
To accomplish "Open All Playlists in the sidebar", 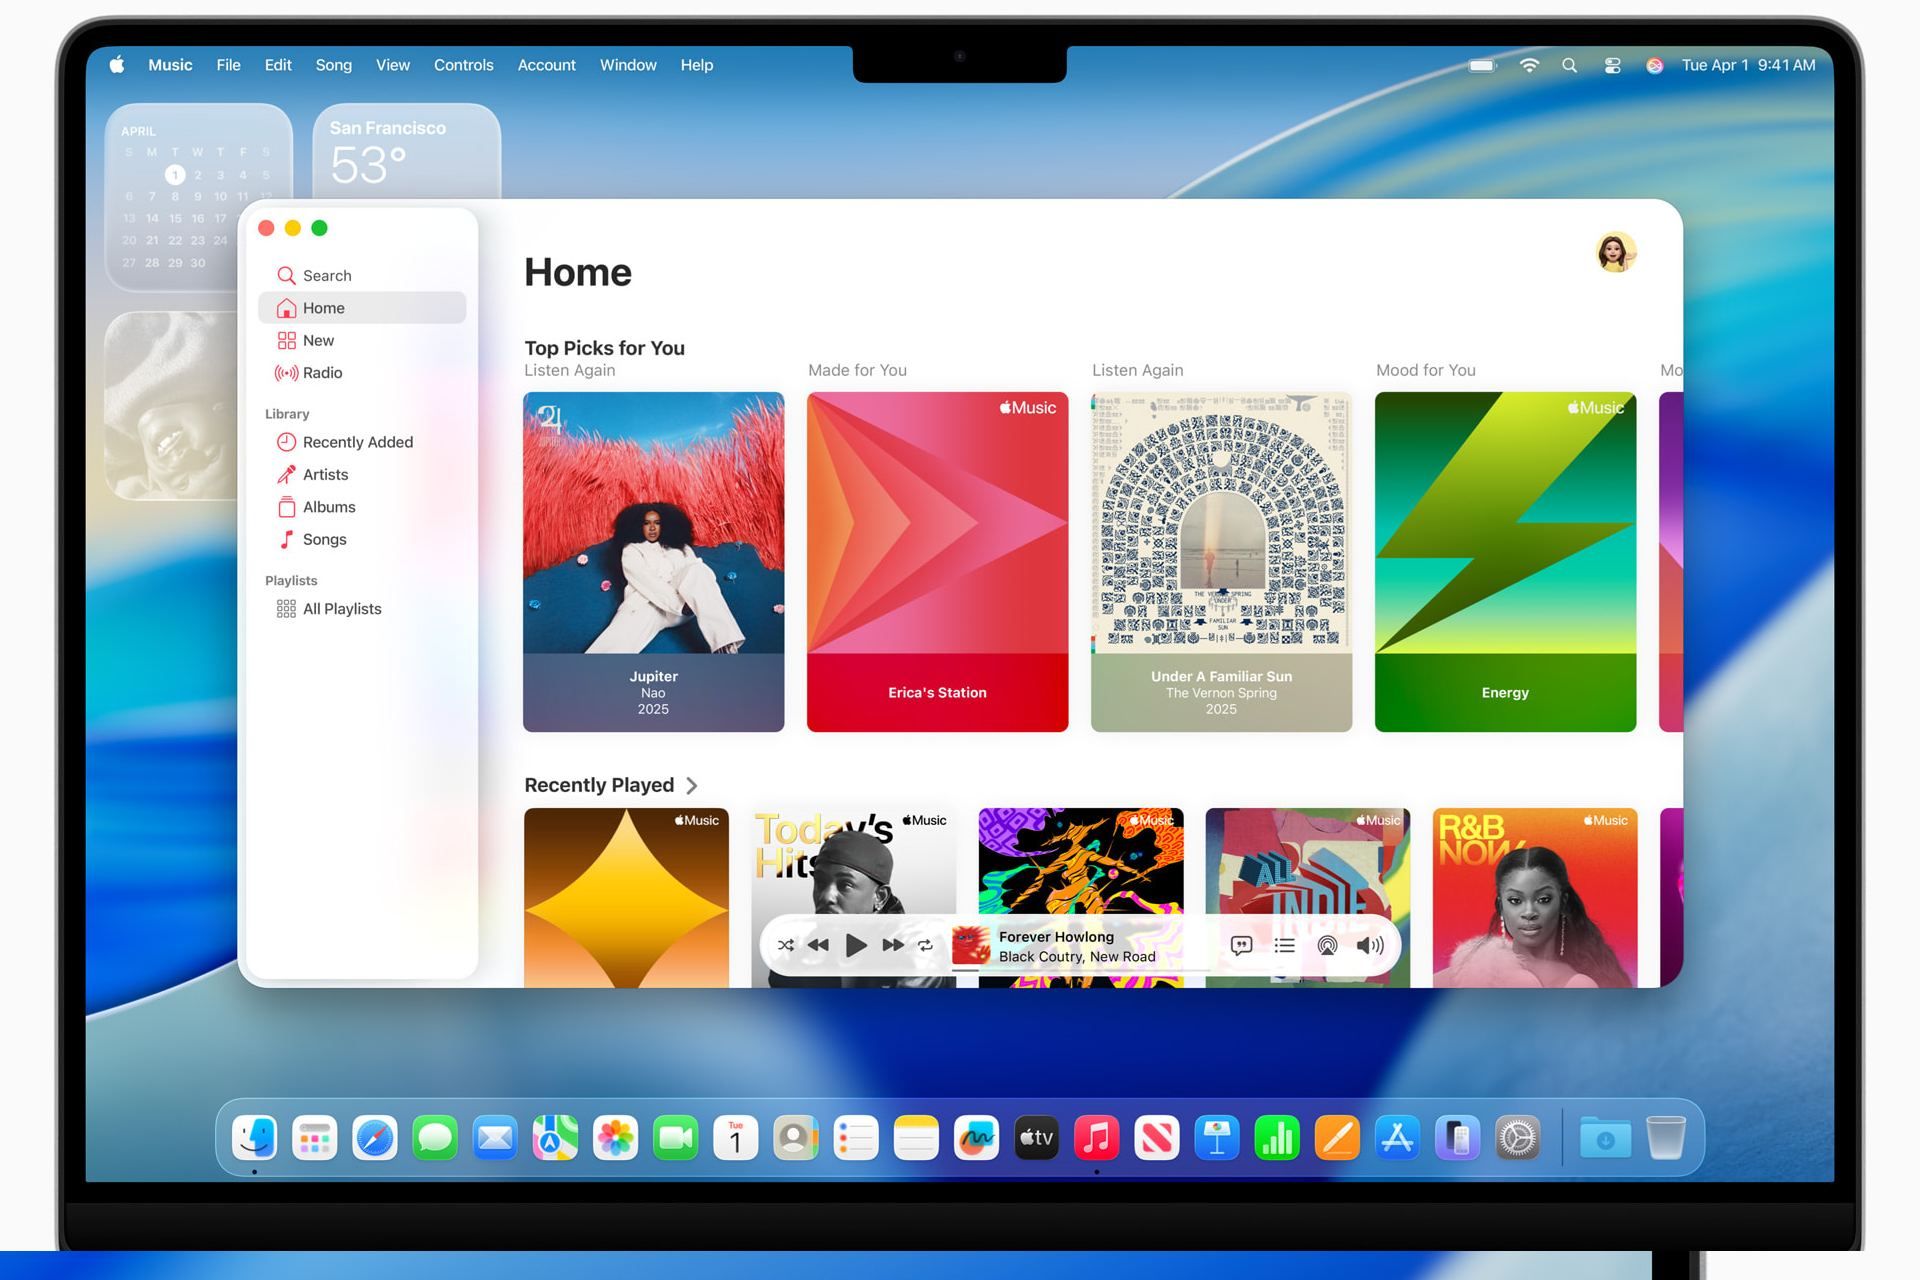I will [x=362, y=609].
